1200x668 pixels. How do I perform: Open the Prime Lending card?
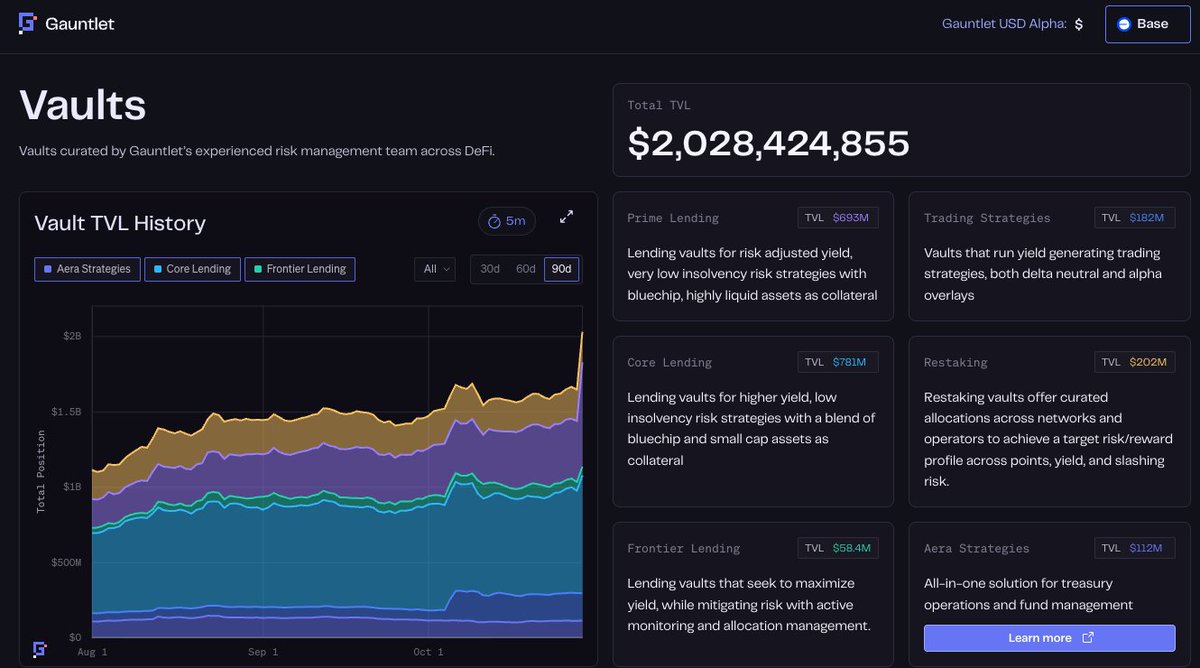pos(753,256)
